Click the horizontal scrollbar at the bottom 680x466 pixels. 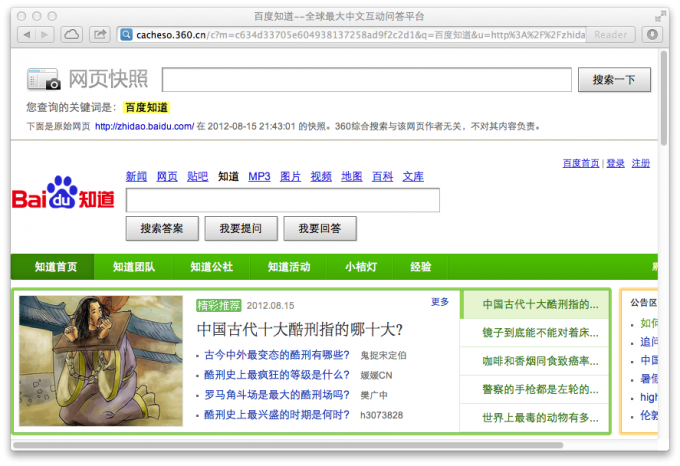pos(288,445)
